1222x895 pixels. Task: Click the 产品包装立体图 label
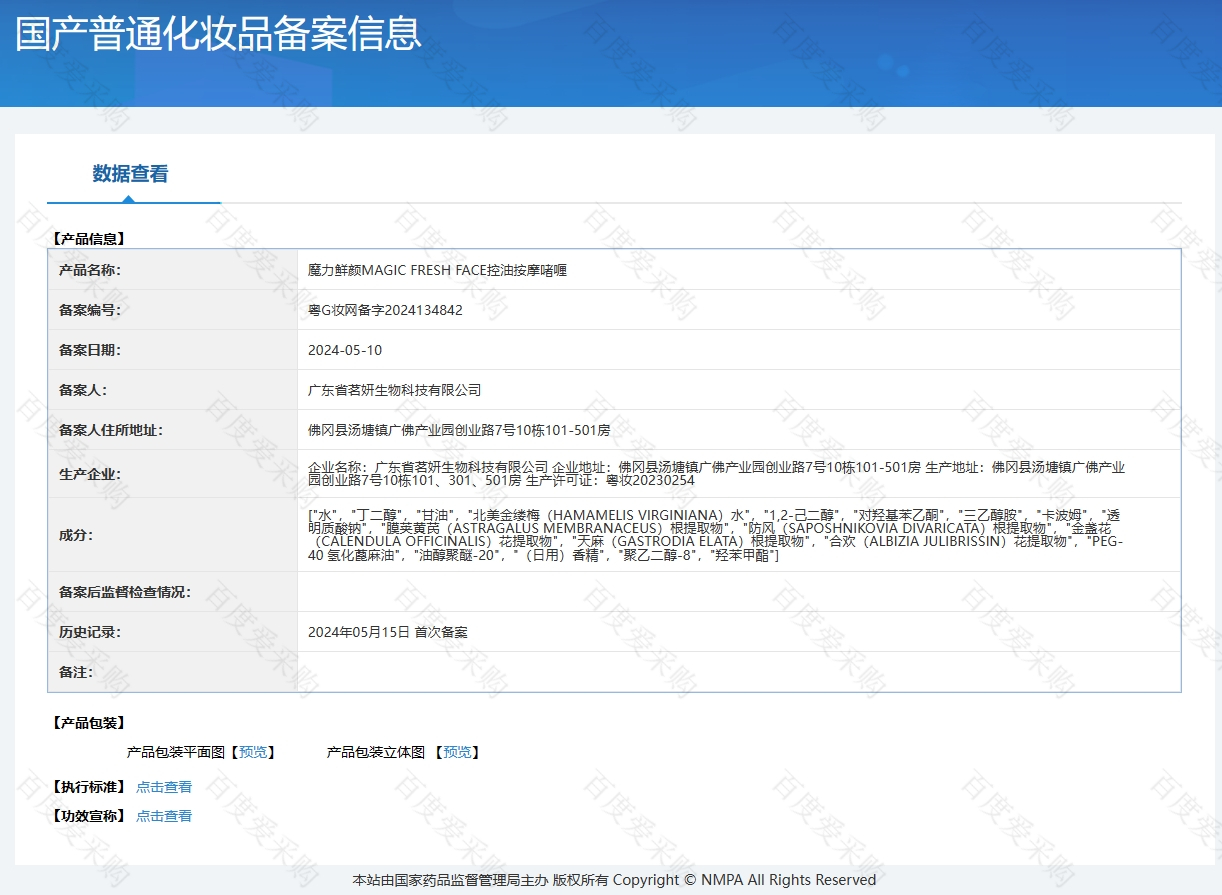(376, 752)
